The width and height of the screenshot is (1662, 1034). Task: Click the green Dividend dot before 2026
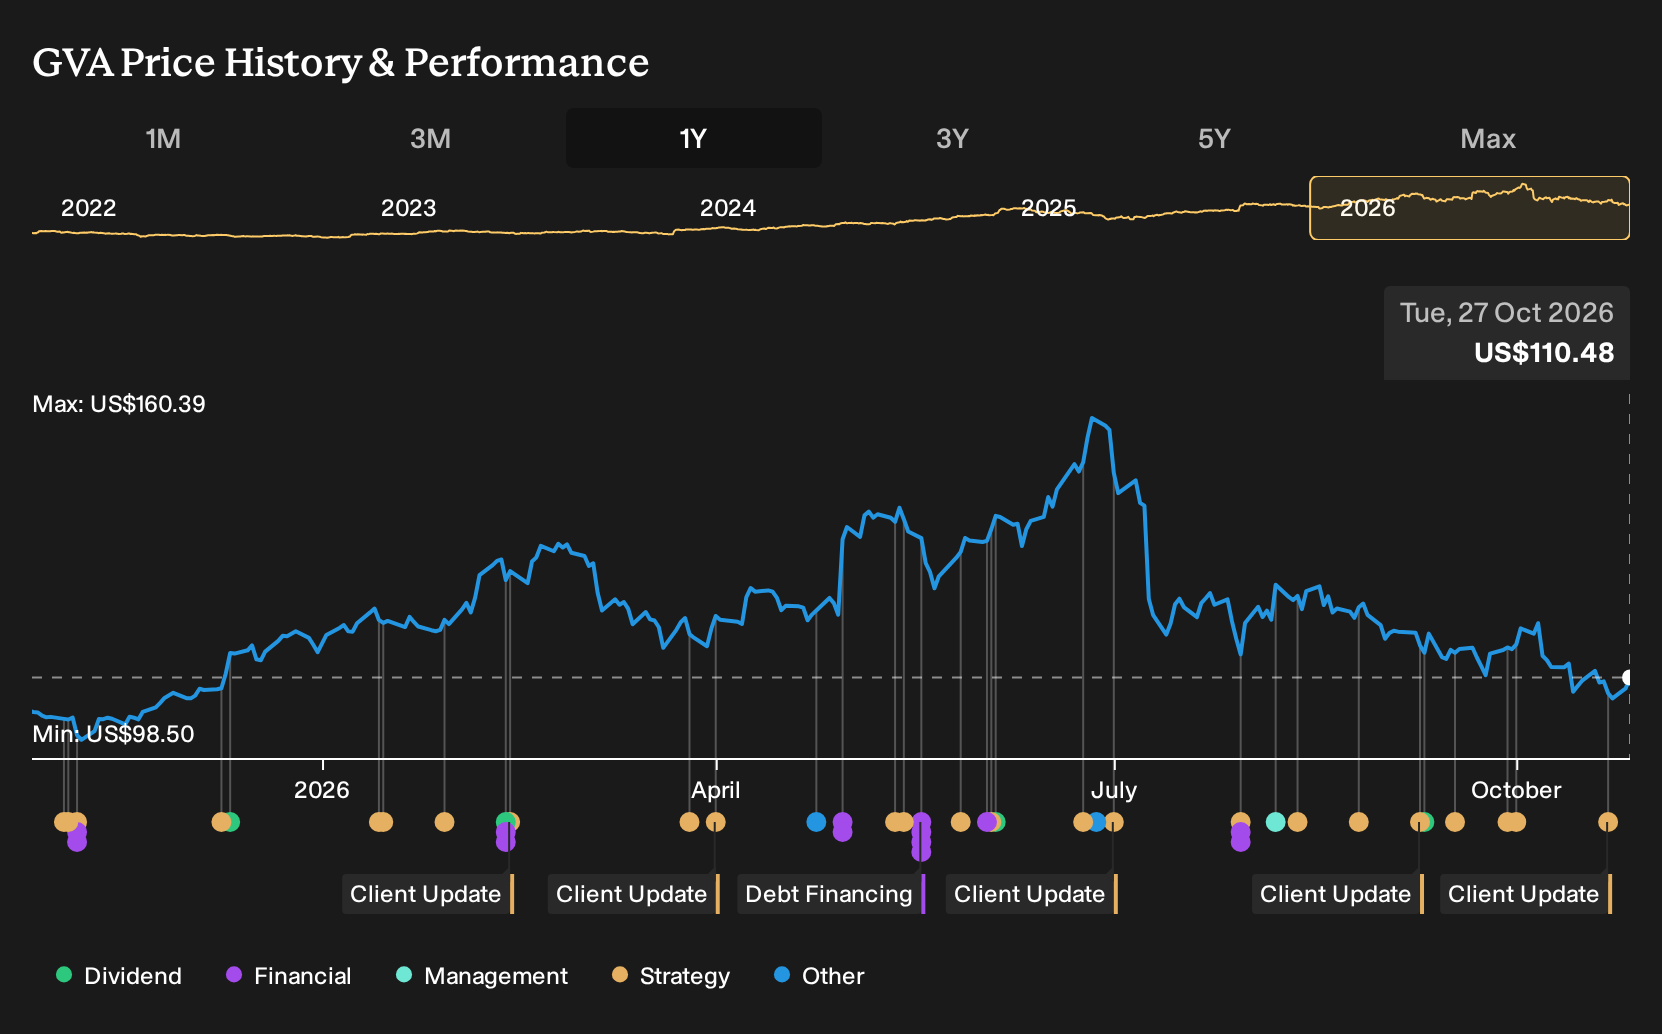click(232, 822)
